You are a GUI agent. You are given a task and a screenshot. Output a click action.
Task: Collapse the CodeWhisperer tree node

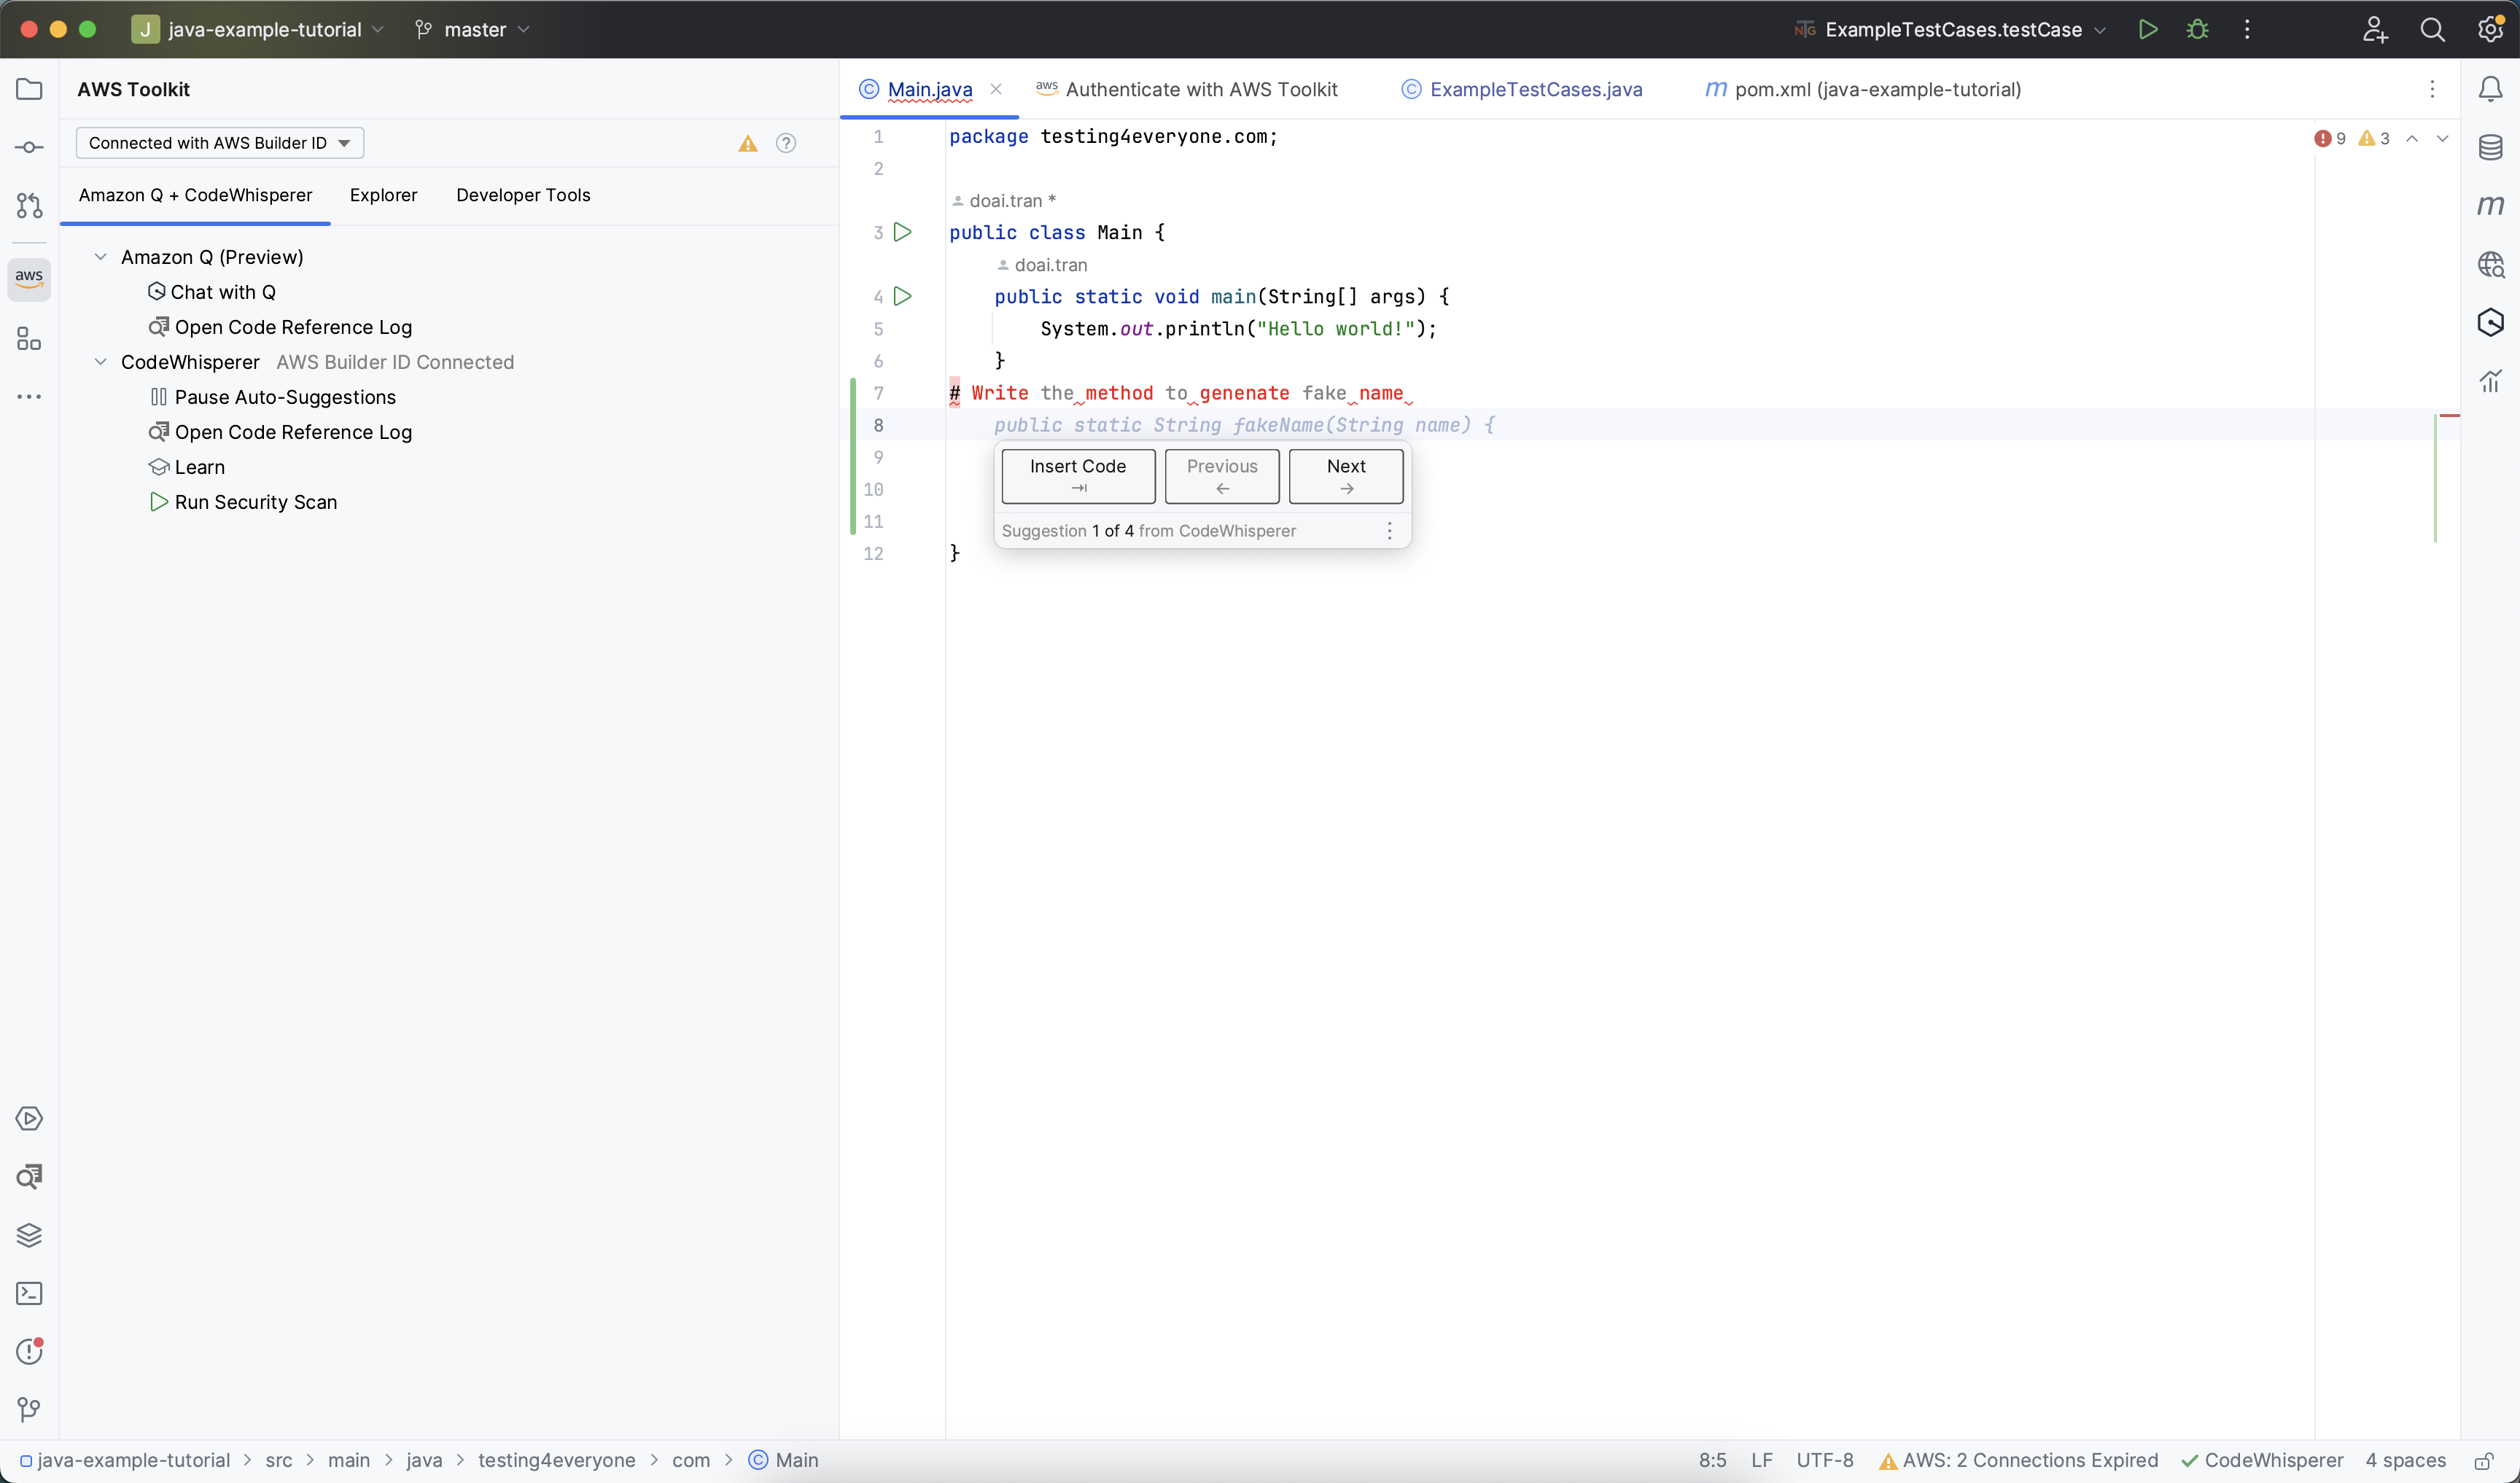(x=100, y=362)
